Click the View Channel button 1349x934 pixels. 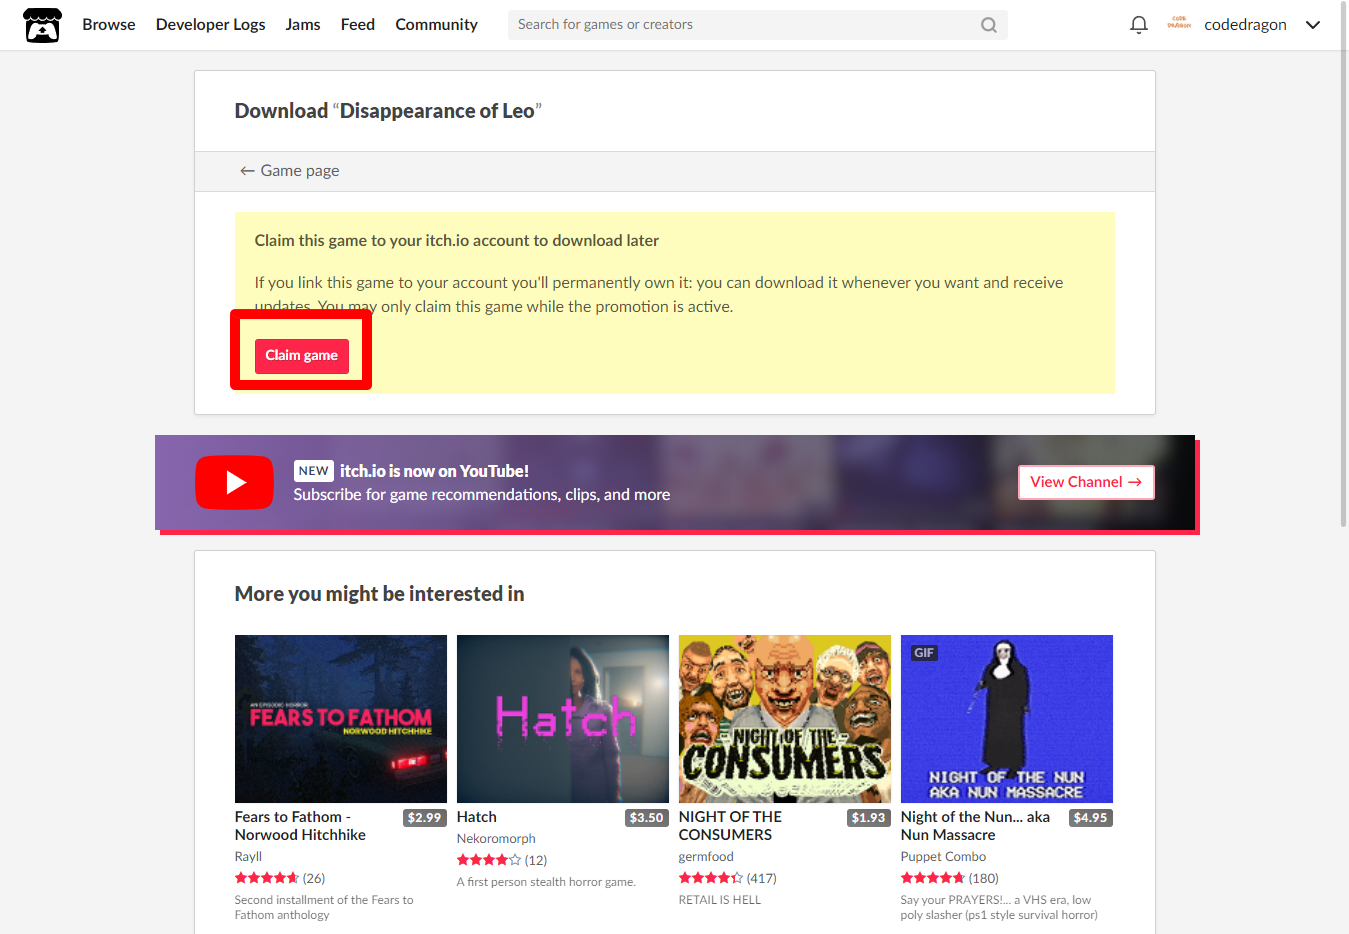click(1086, 482)
